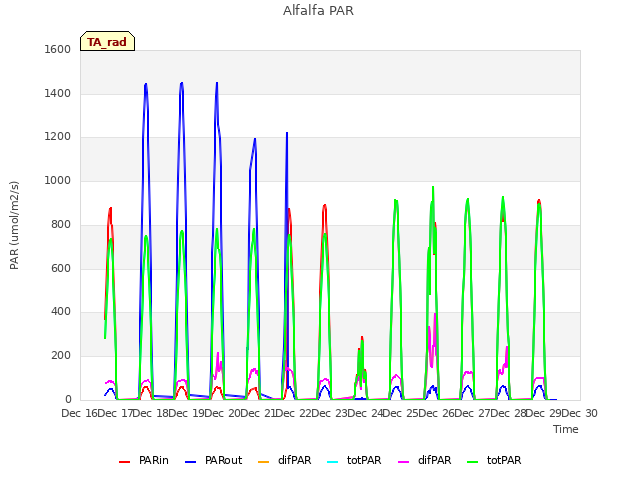
Task: Toggle the cyan totPAR legend entry
Action: [354, 460]
